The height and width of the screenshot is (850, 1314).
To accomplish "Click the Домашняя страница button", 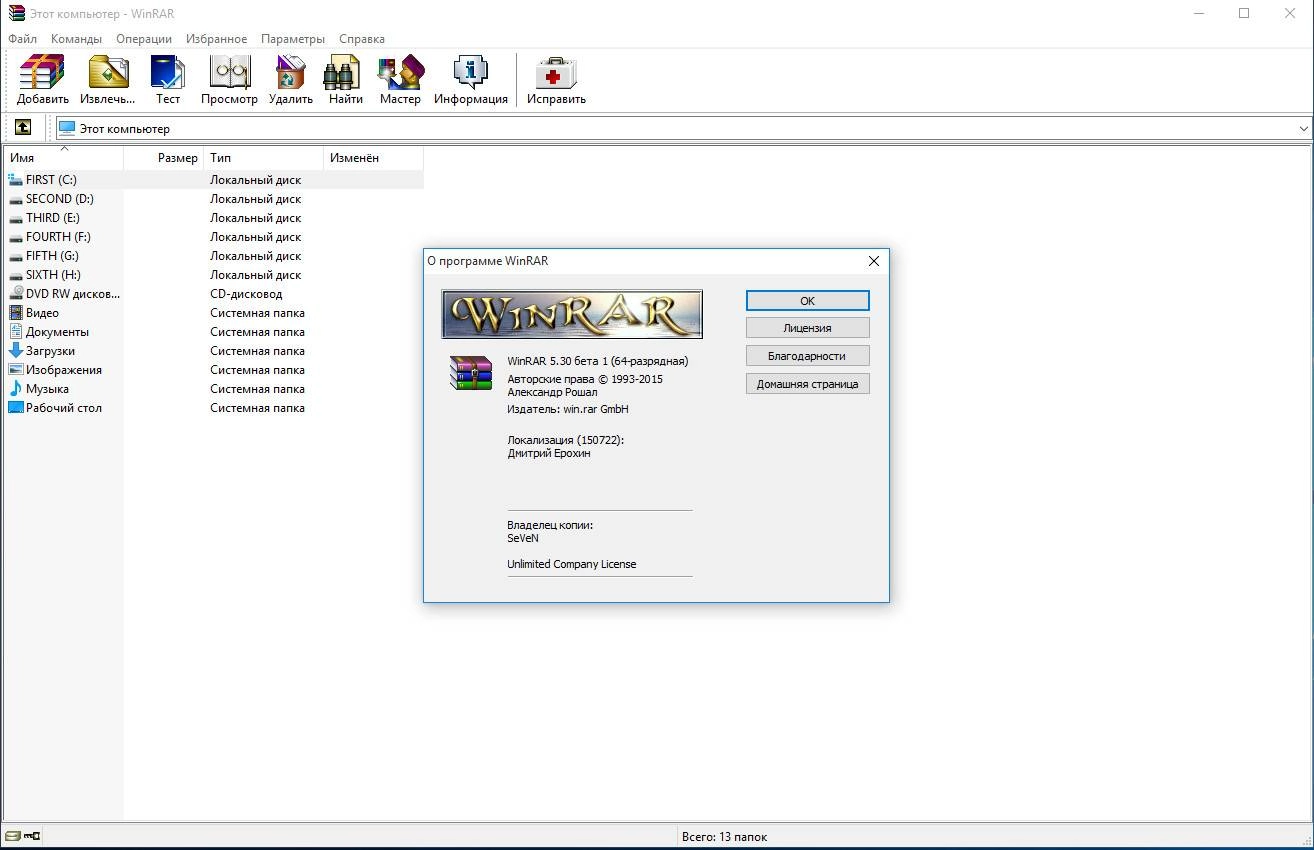I will coord(808,384).
